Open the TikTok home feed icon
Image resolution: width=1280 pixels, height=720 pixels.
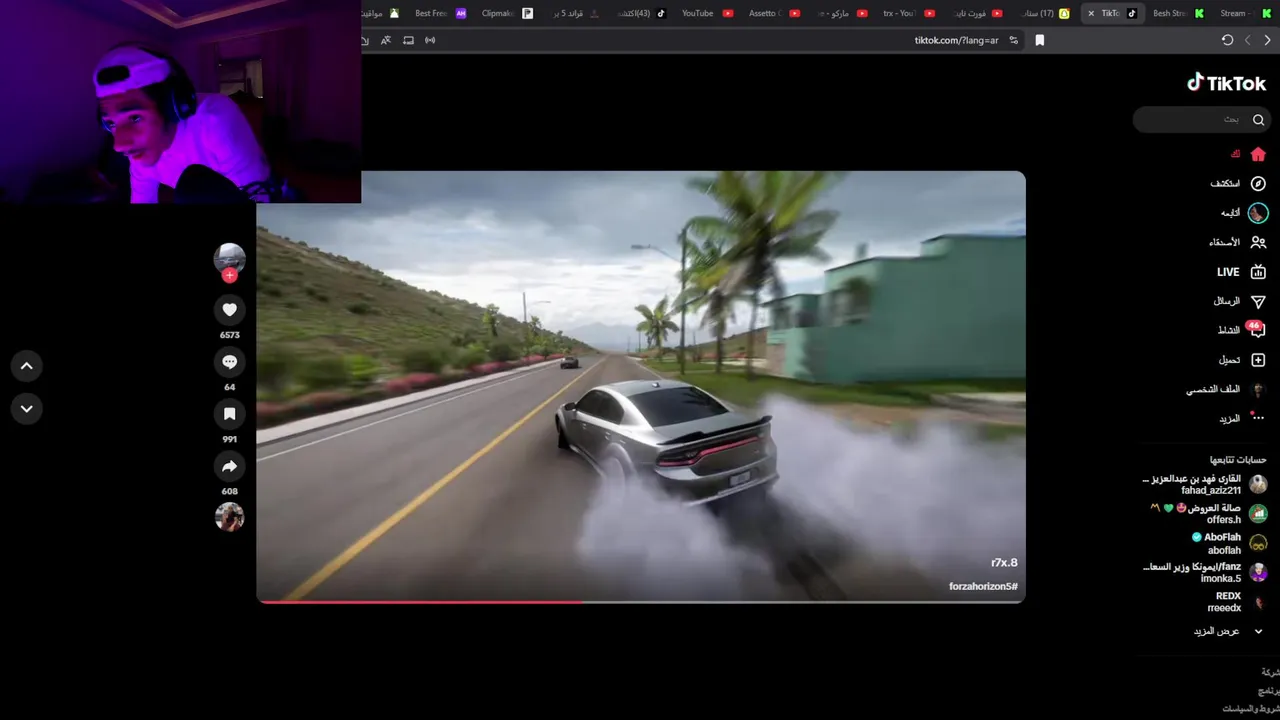tap(1258, 154)
